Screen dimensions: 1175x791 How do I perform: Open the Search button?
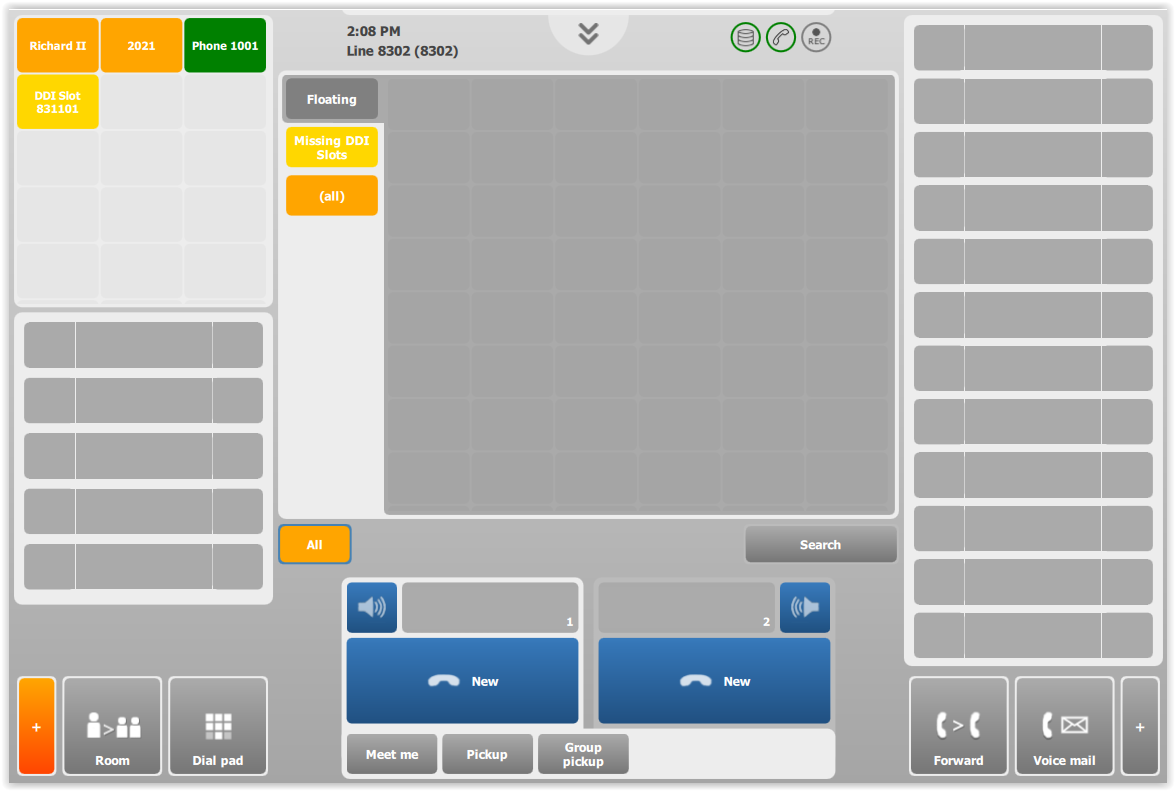pos(821,545)
